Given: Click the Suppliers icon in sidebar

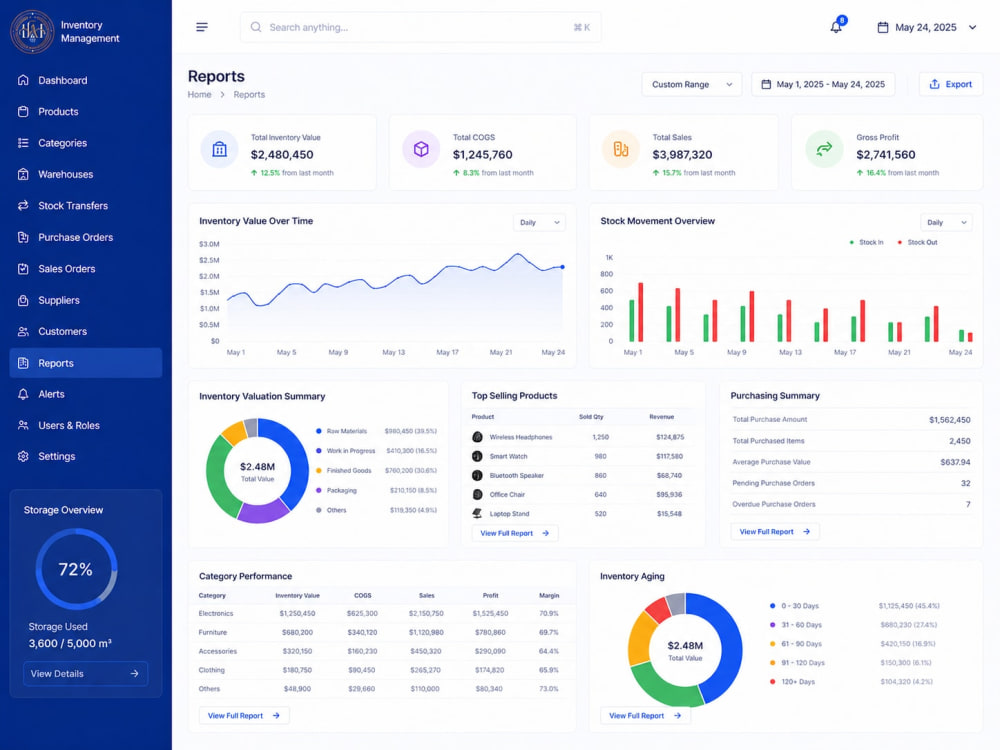Looking at the screenshot, I should pos(23,300).
